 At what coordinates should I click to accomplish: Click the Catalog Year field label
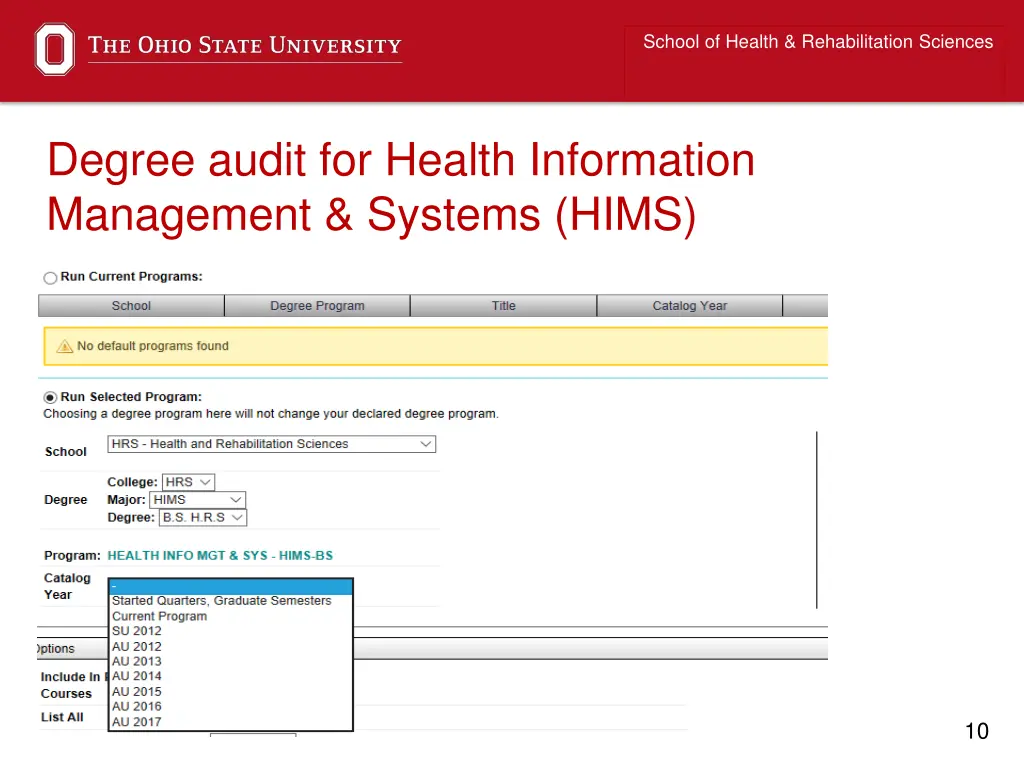[x=67, y=586]
